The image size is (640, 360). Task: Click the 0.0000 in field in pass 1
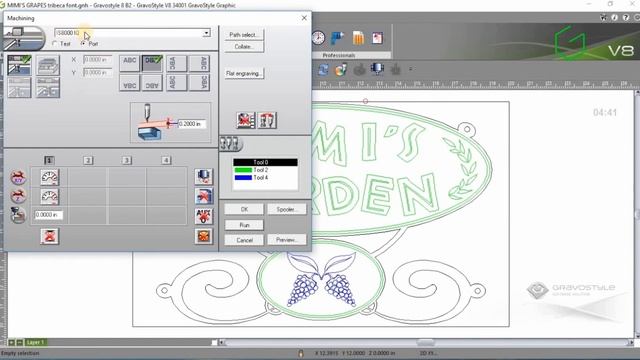49,215
